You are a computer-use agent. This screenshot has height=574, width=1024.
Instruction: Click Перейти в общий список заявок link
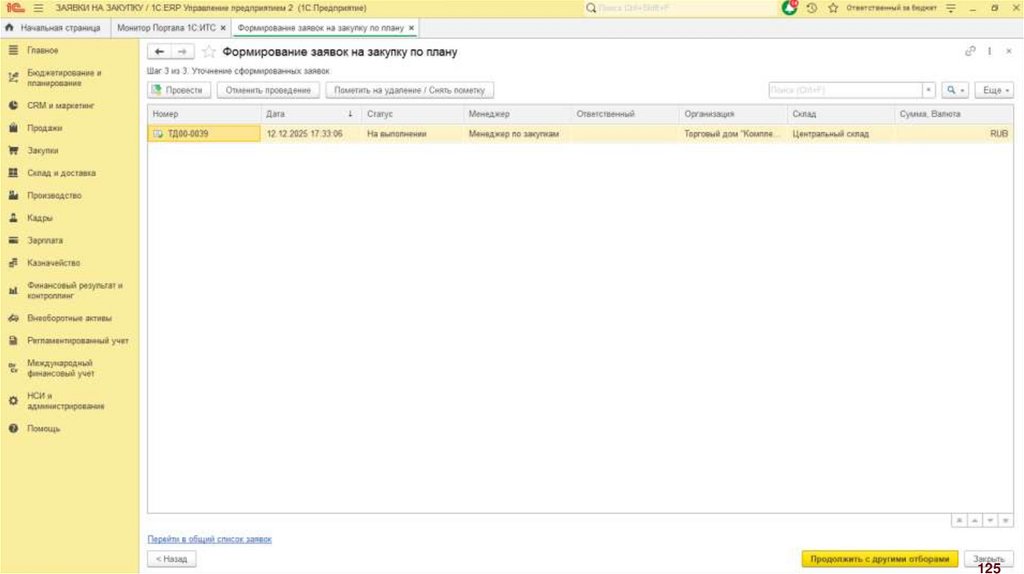[x=210, y=539]
